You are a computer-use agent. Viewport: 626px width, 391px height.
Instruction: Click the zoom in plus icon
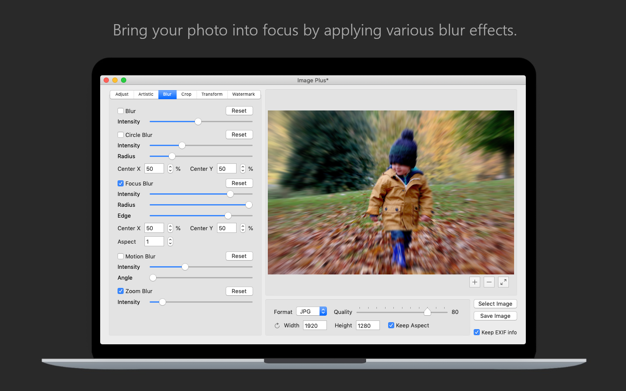[475, 282]
